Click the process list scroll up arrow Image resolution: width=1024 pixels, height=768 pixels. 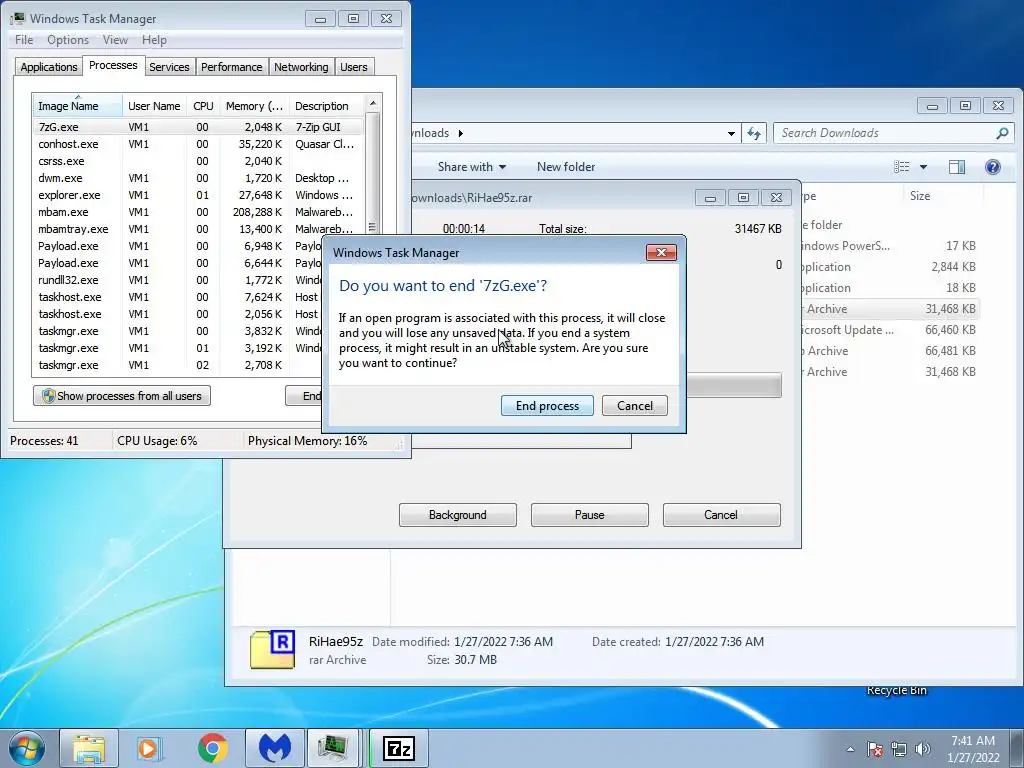(373, 103)
